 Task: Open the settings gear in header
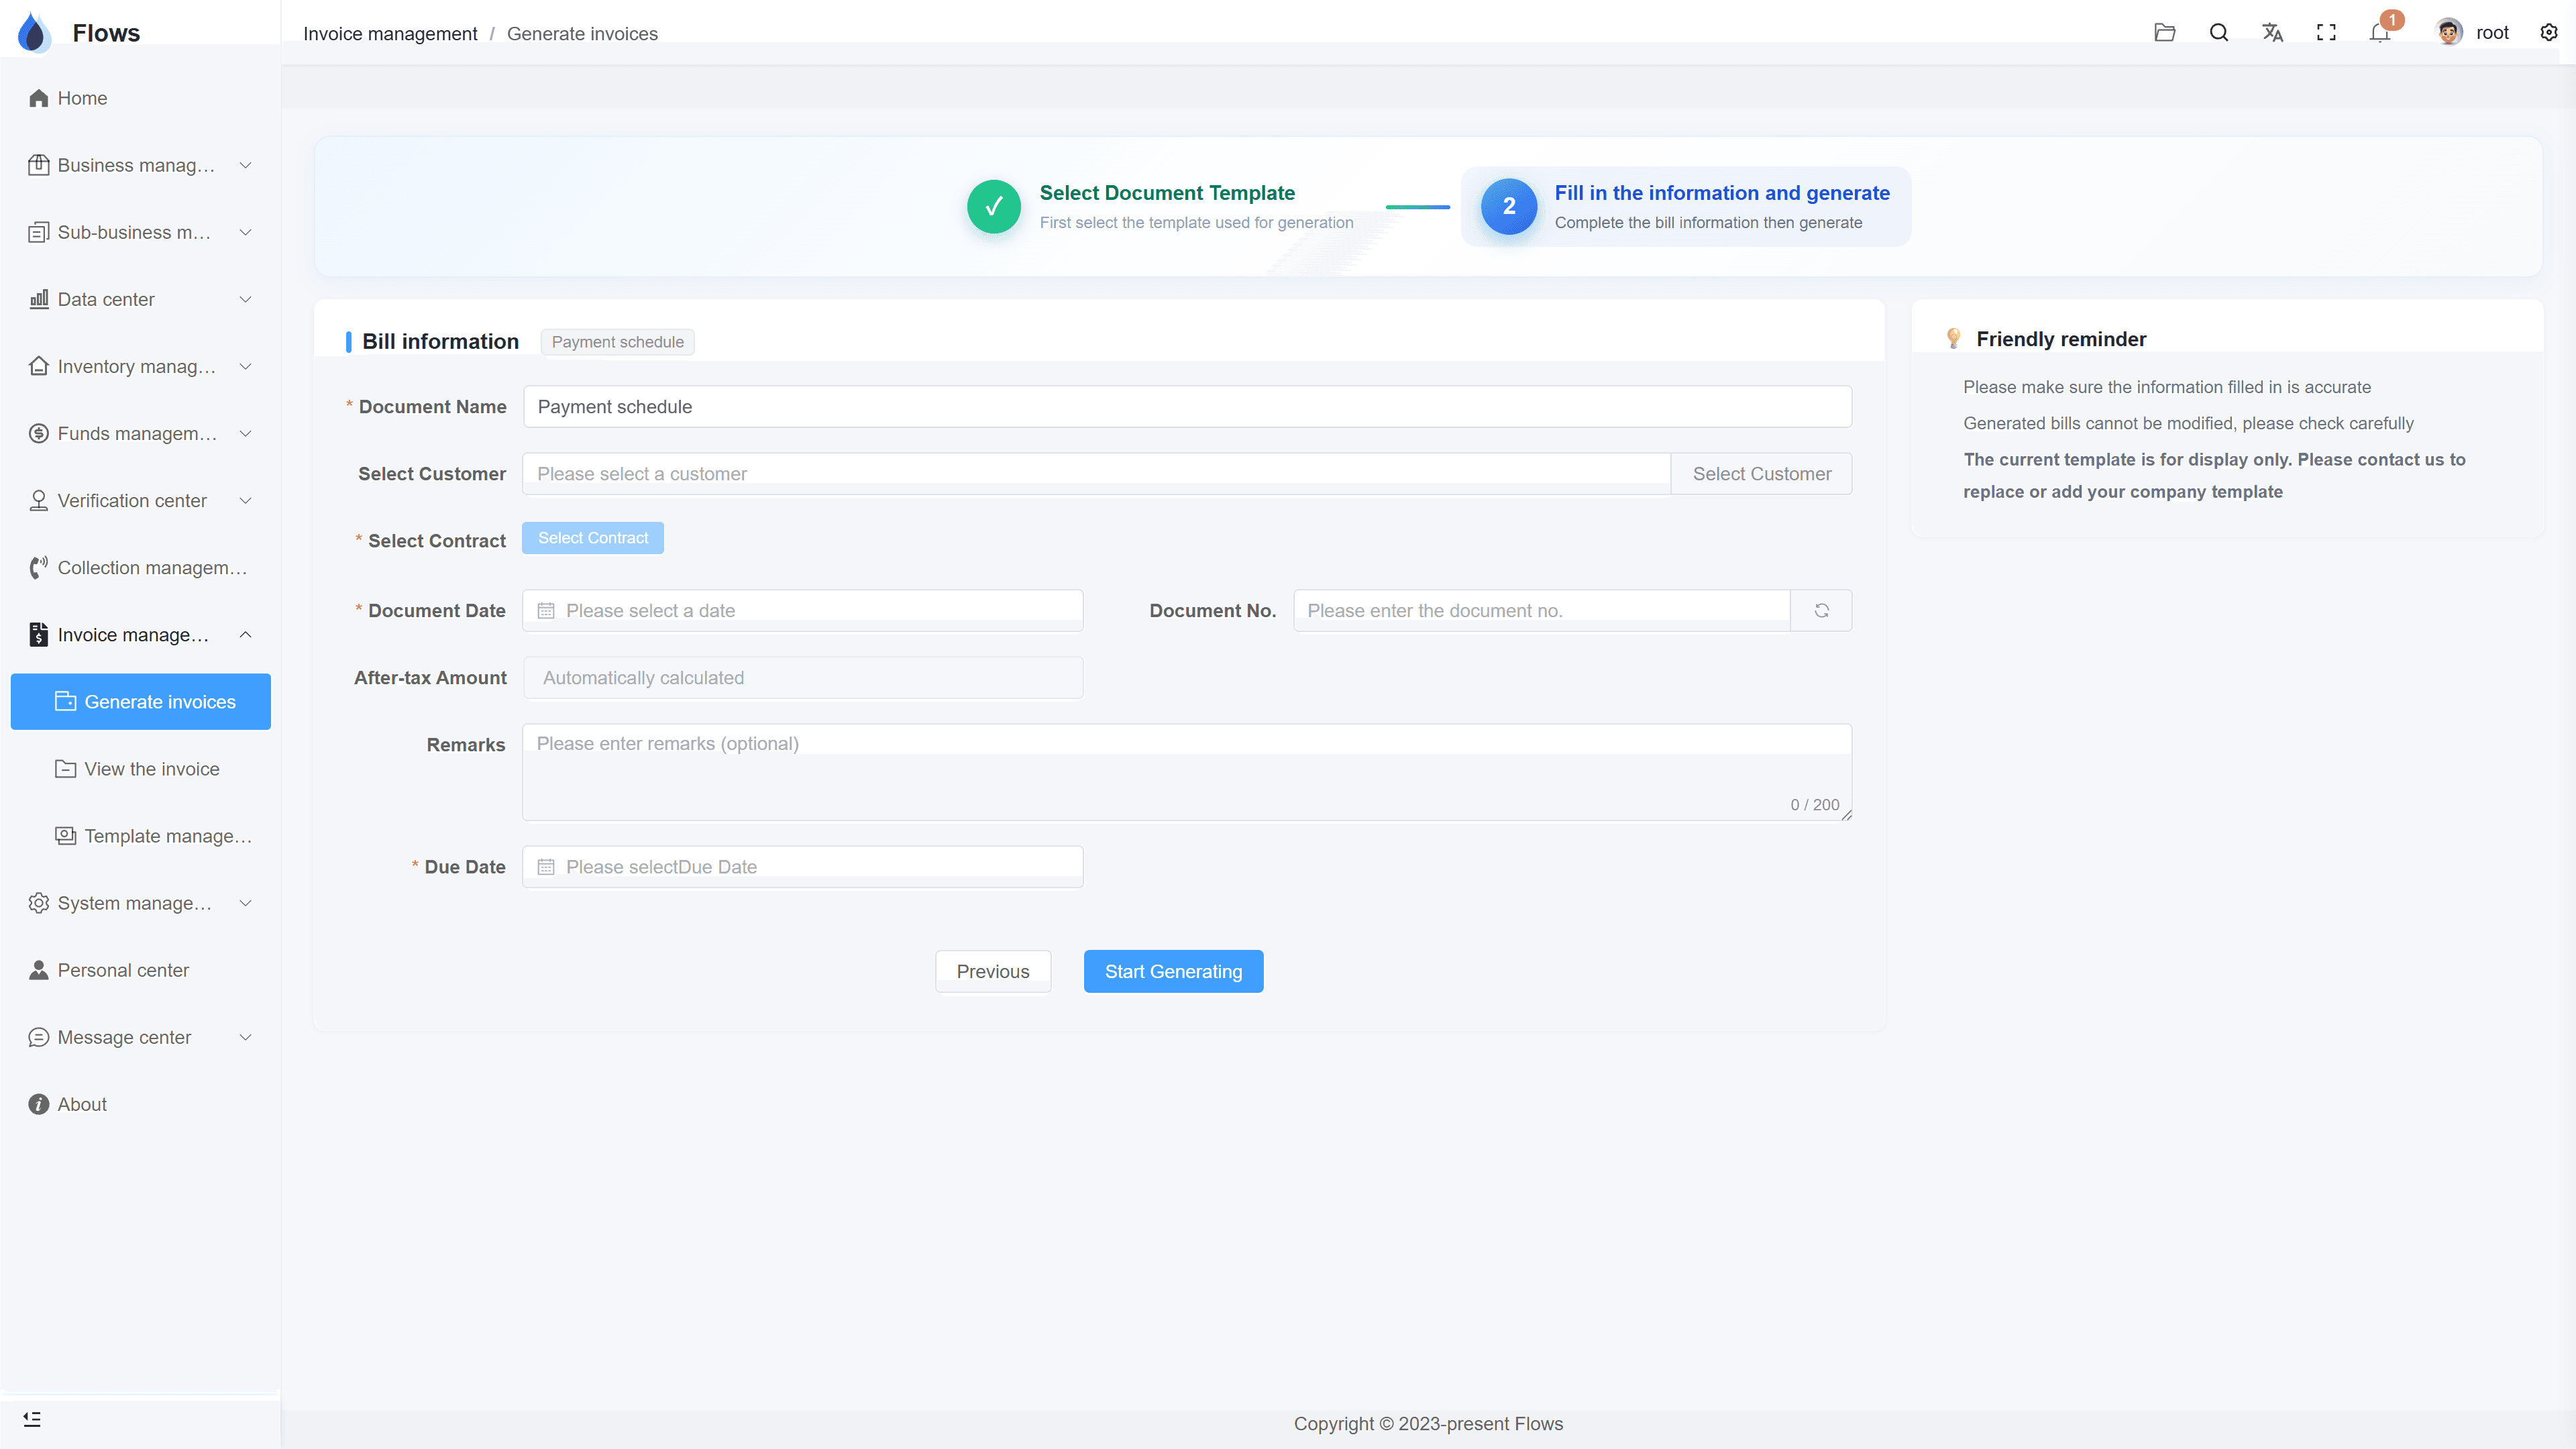(x=2549, y=33)
